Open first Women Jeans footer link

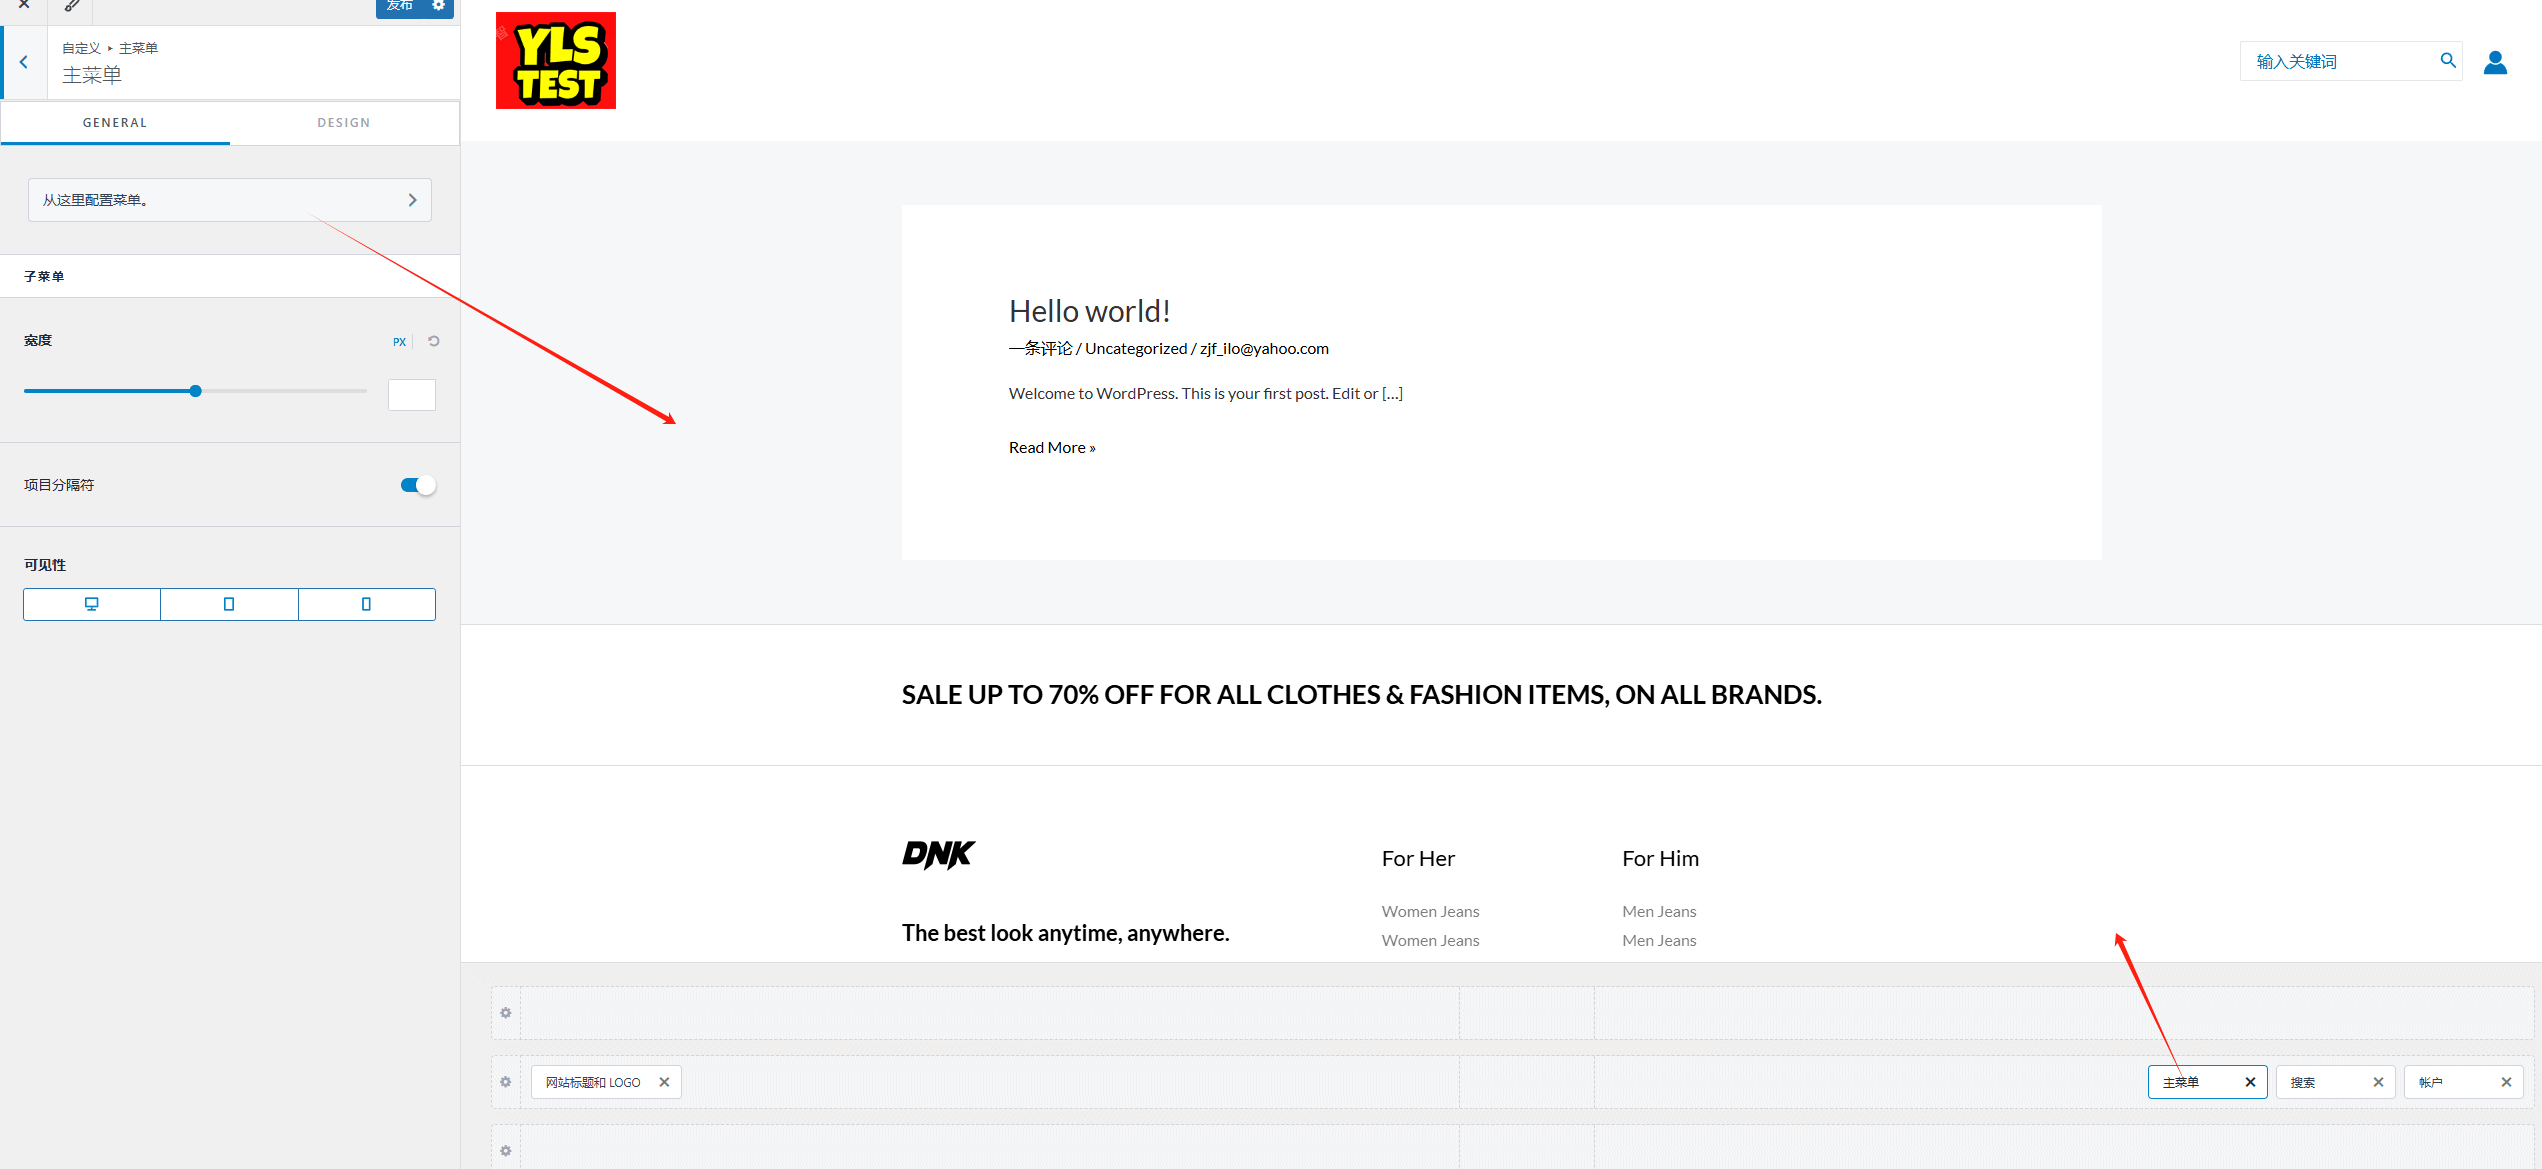click(x=1430, y=911)
